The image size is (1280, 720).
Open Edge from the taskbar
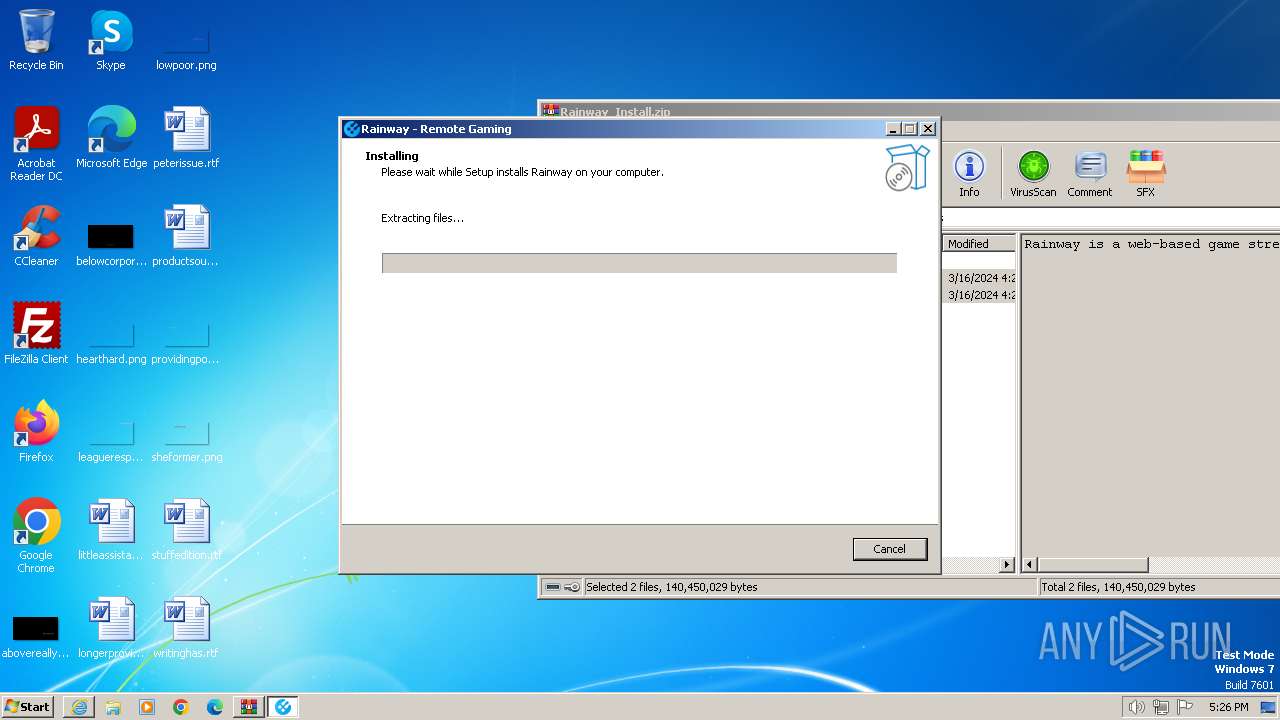(x=215, y=707)
